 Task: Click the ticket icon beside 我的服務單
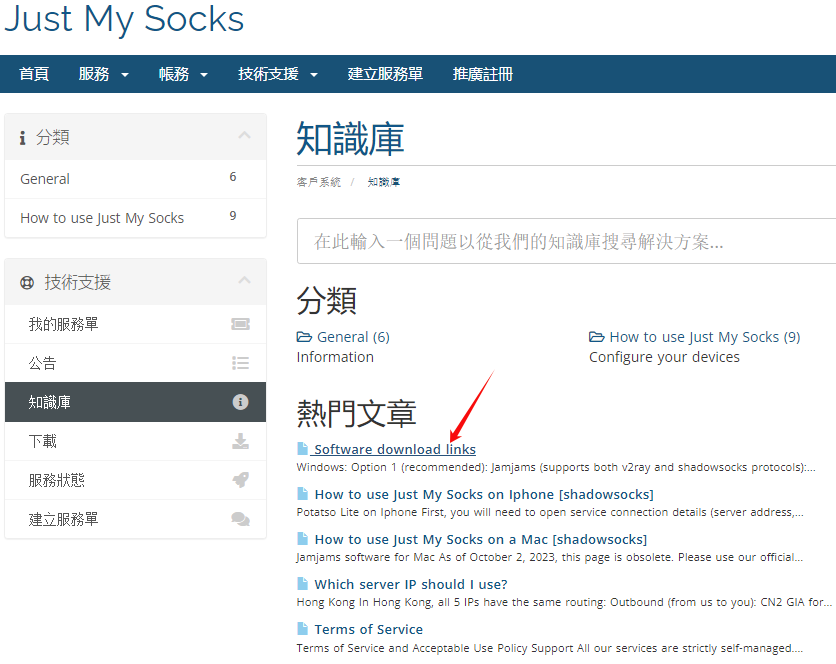pos(240,324)
